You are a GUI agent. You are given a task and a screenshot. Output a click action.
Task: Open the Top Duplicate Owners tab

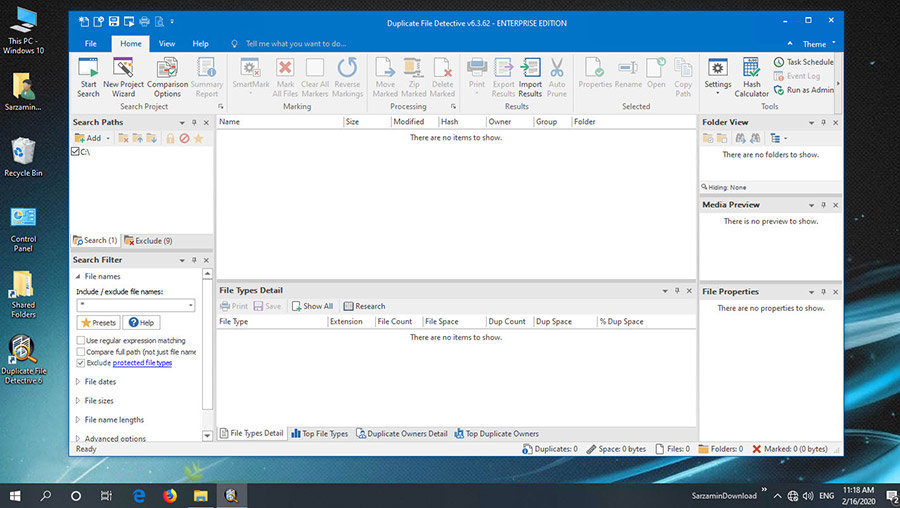(x=496, y=434)
